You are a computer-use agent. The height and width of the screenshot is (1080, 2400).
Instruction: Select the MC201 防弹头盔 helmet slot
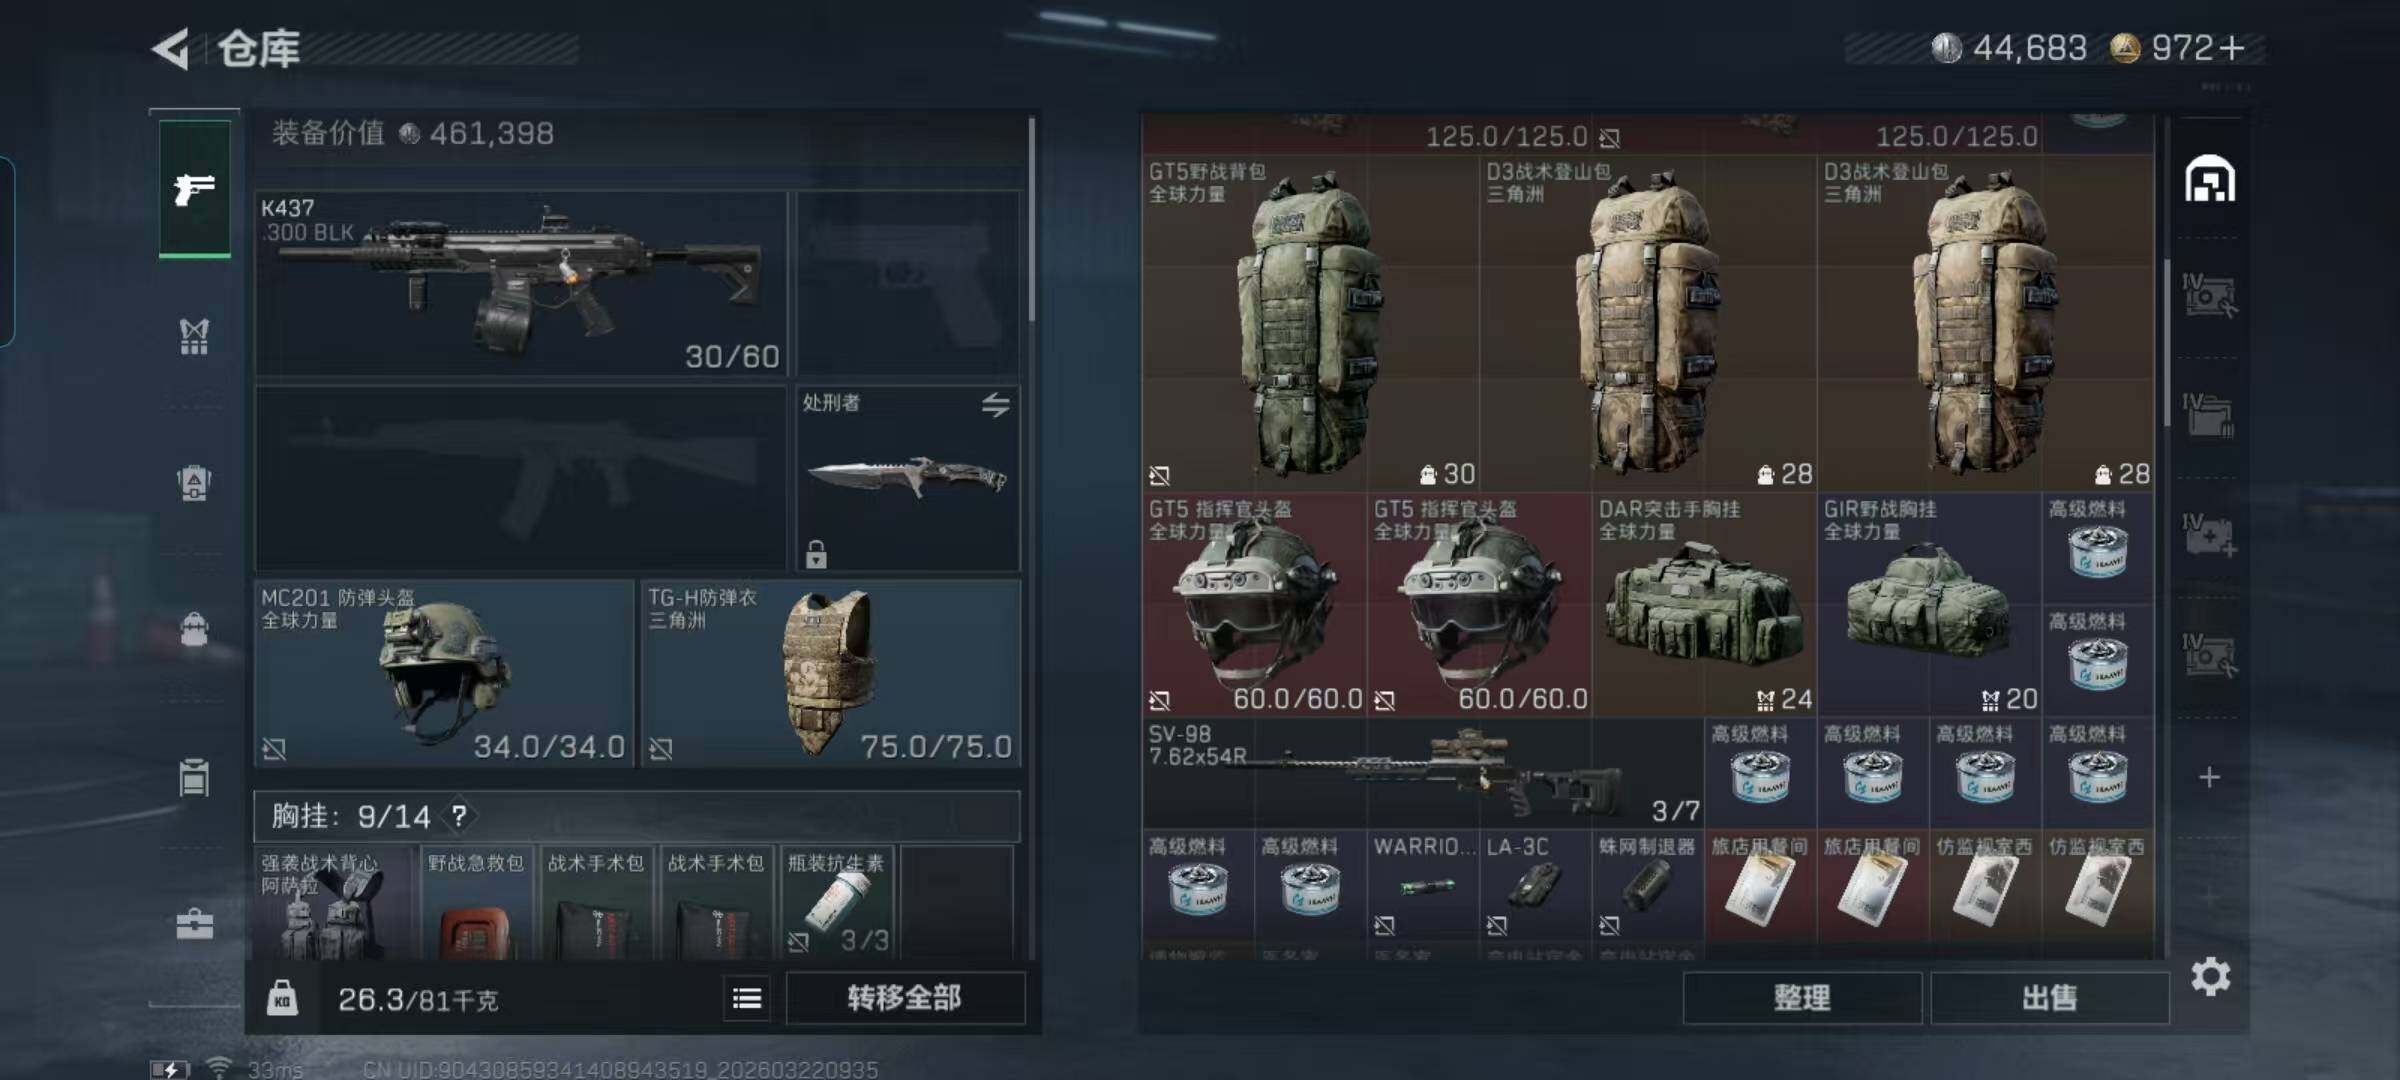click(444, 674)
